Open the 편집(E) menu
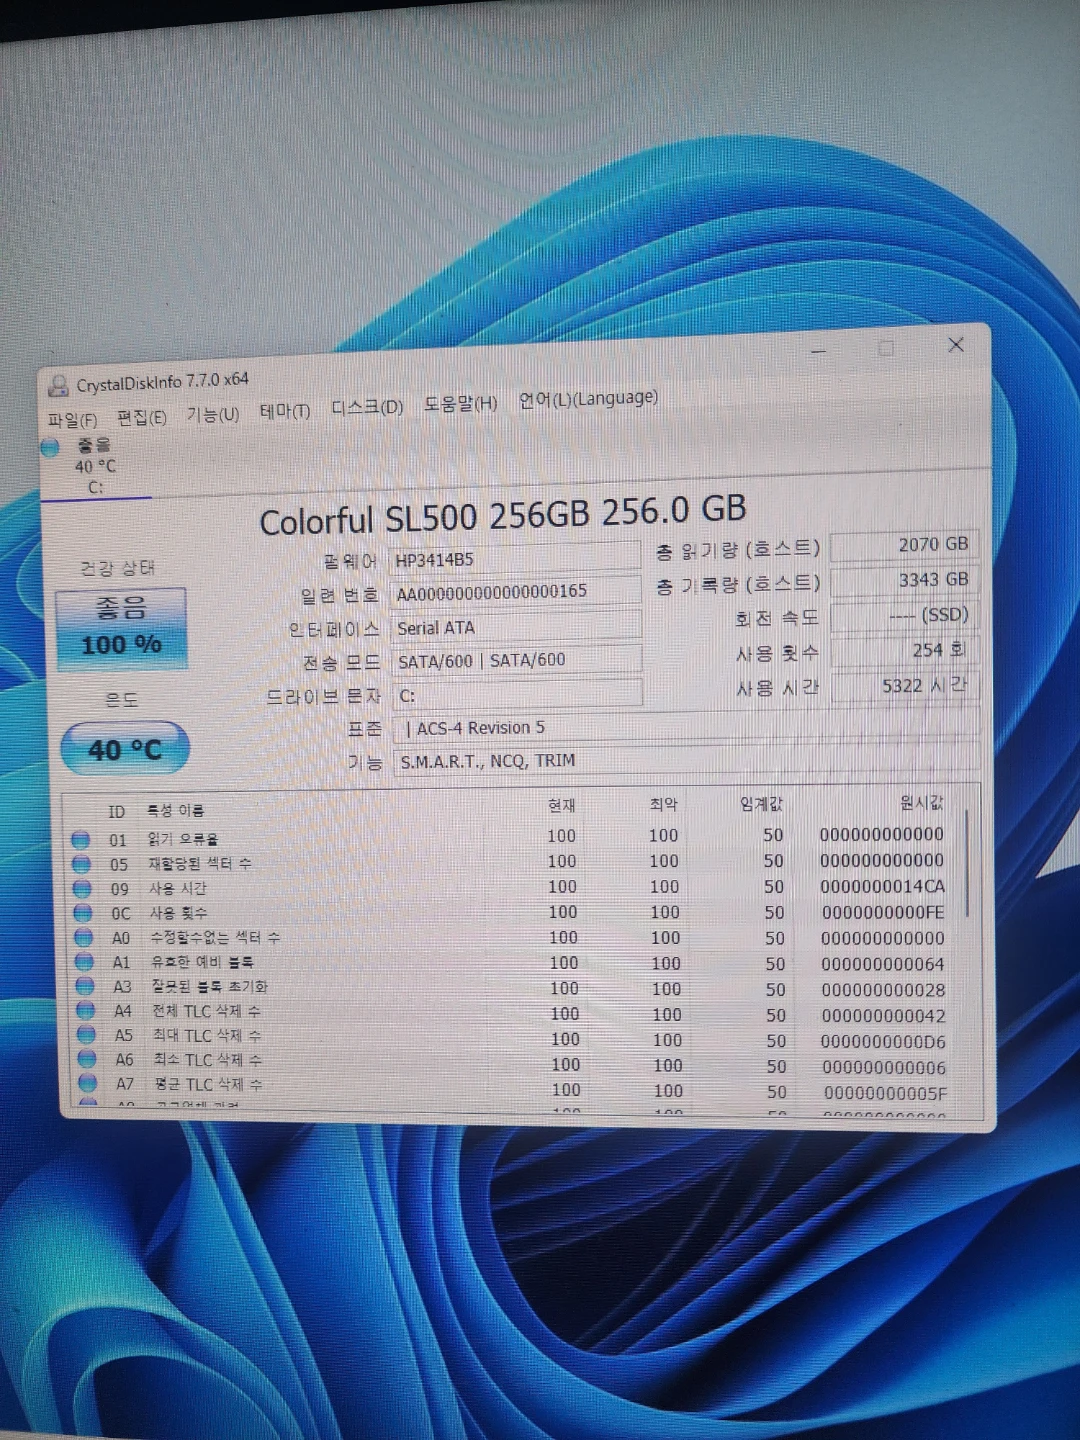 [x=141, y=417]
